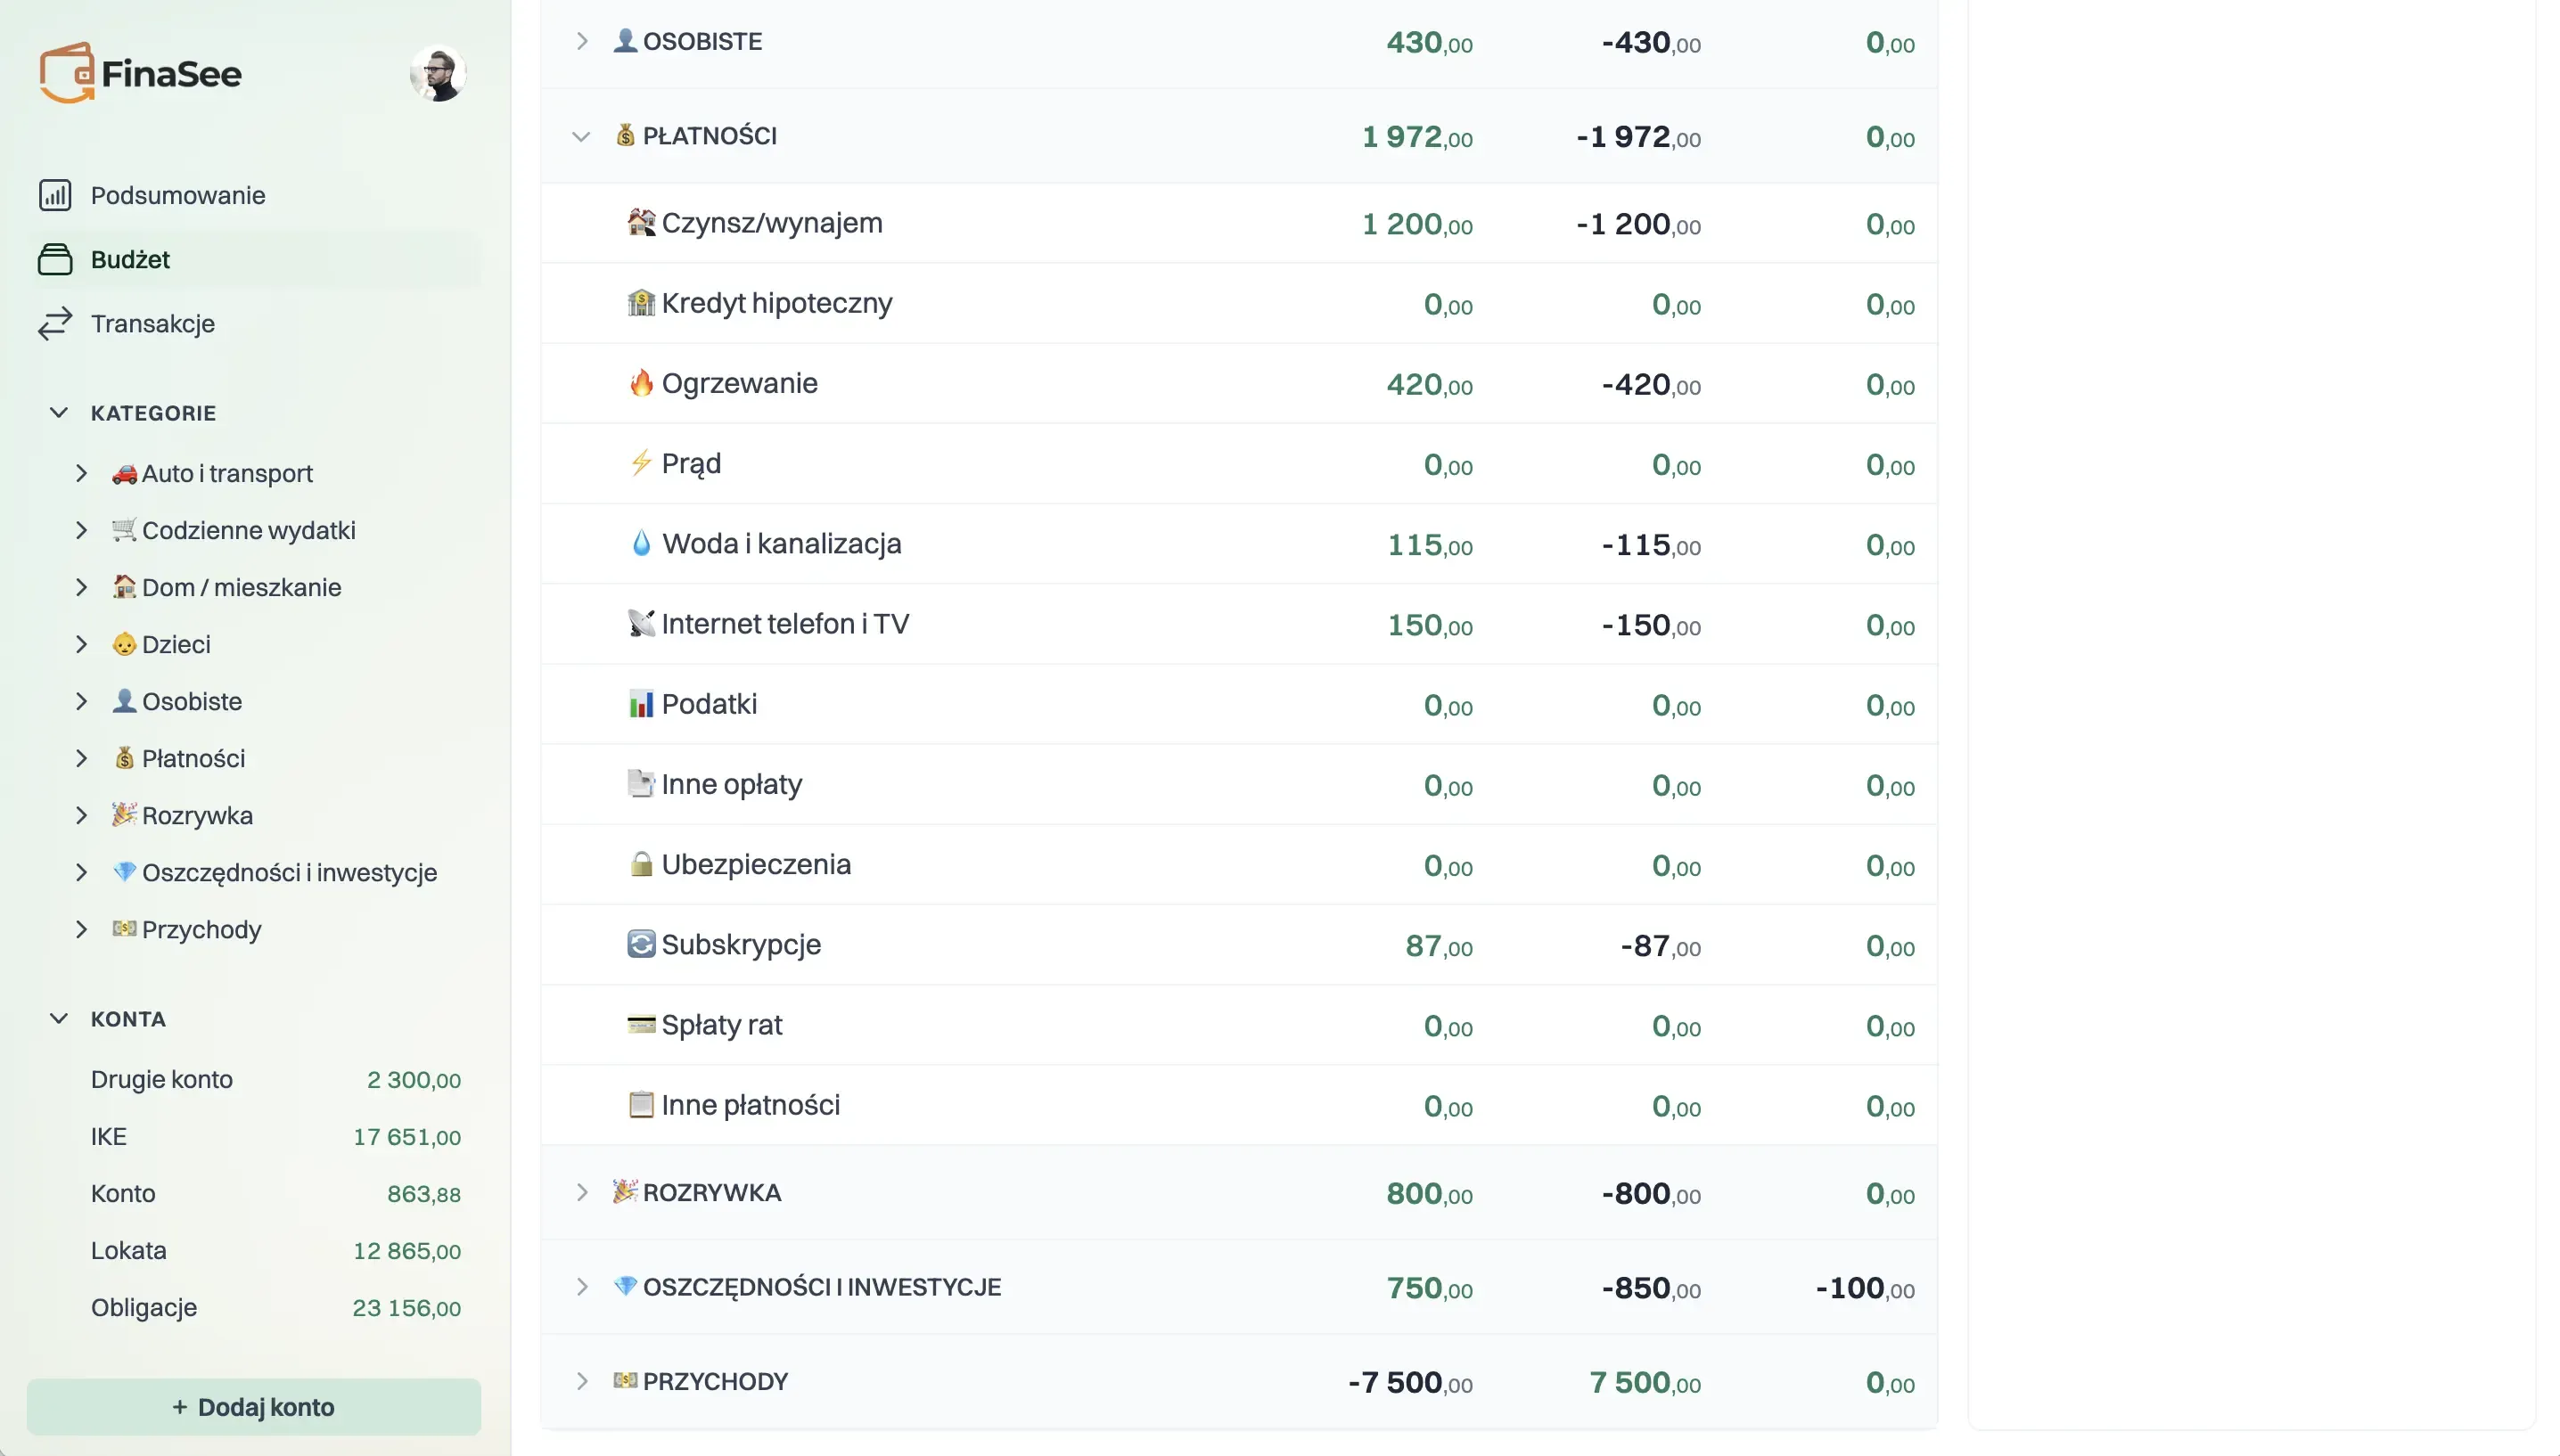The height and width of the screenshot is (1456, 2560).
Task: Edit the Czynsz/wynajem planned amount 1 200,00
Action: tap(1417, 224)
